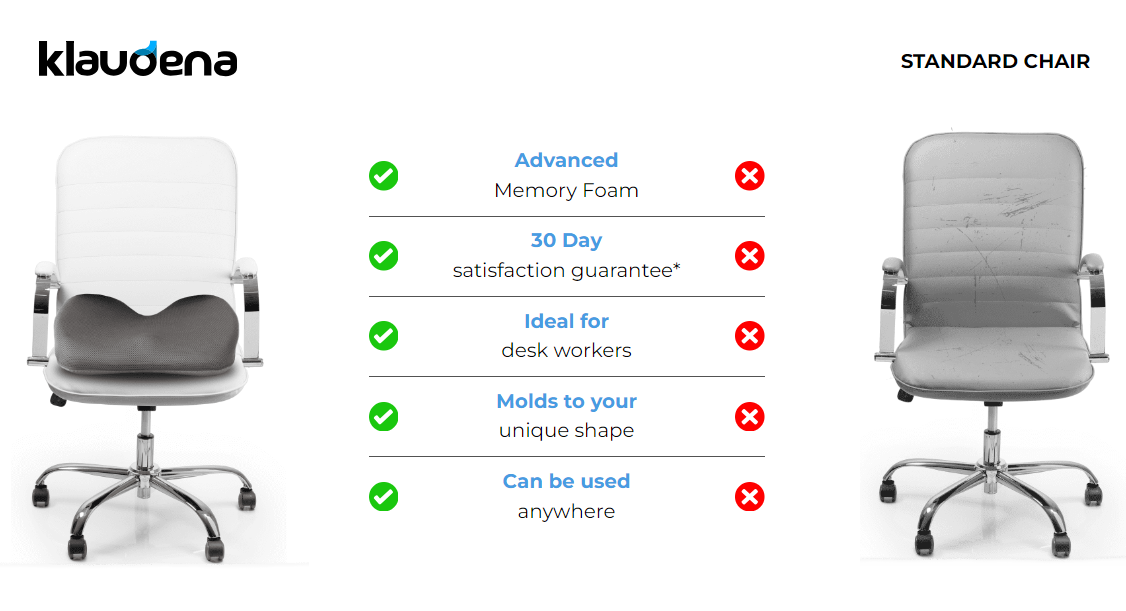The image size is (1126, 611).
Task: Click the green checkmark beside Molds to your shape
Action: 383,416
